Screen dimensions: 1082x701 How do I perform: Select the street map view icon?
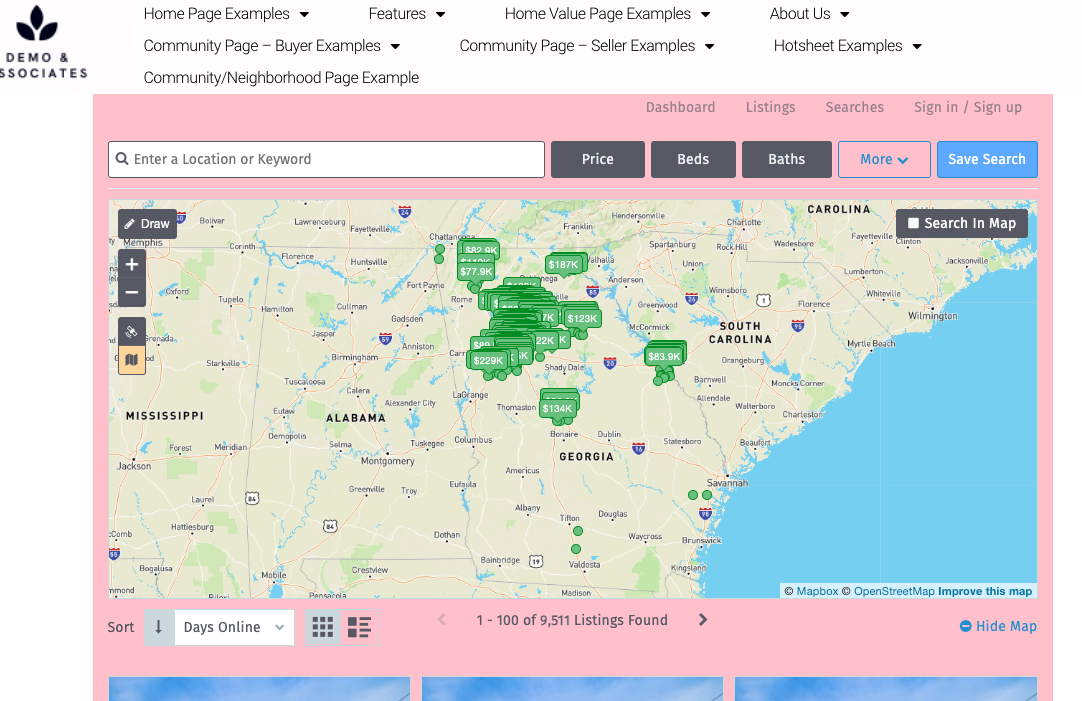[132, 360]
